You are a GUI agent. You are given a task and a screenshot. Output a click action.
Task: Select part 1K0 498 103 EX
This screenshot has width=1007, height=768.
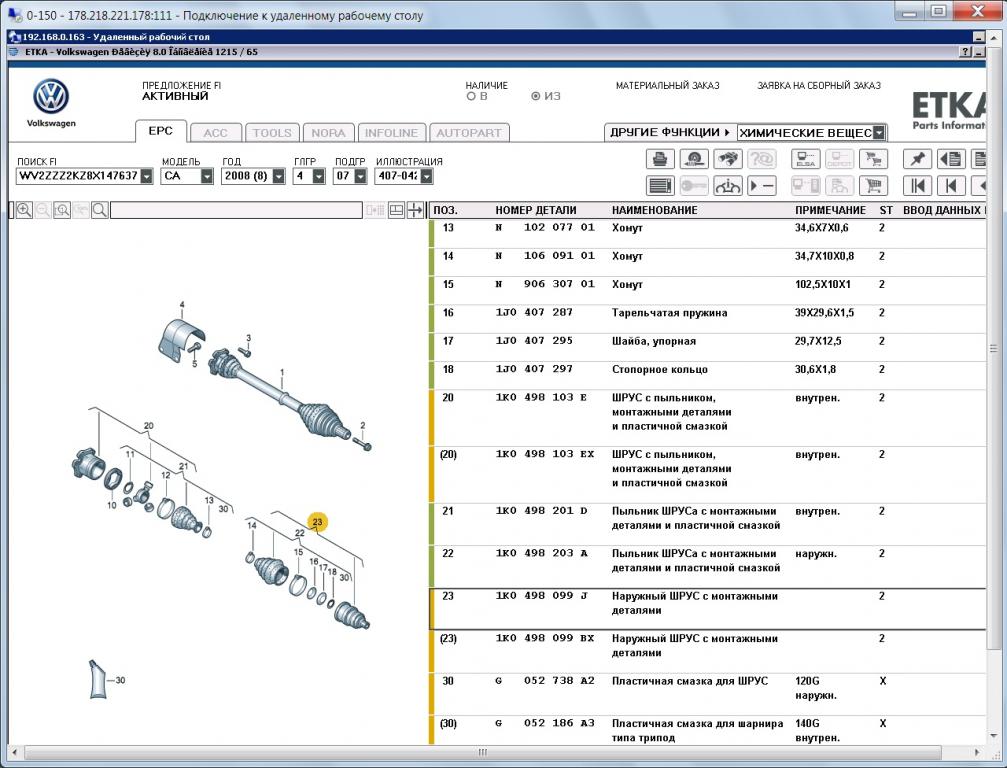[545, 454]
